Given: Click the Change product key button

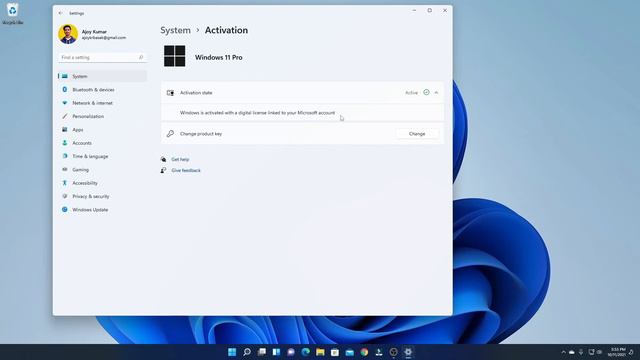Looking at the screenshot, I should (417, 134).
